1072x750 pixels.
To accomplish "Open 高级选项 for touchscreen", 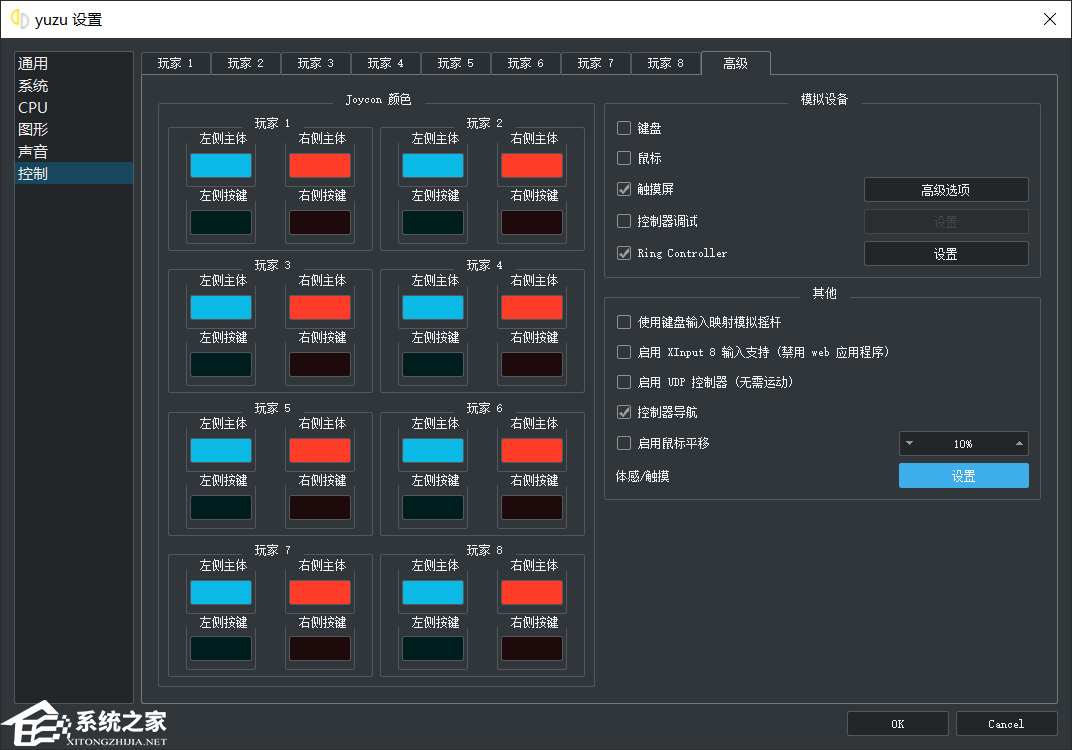I will (945, 190).
